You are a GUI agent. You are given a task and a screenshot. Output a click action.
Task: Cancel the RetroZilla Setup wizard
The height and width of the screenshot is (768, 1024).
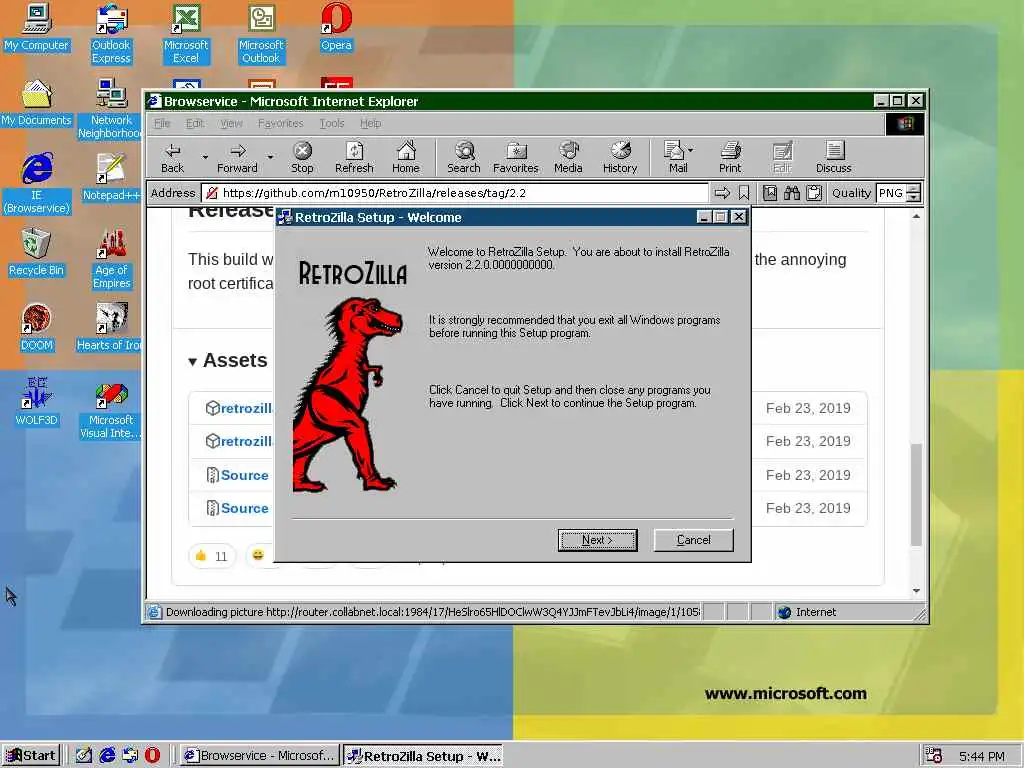(693, 540)
